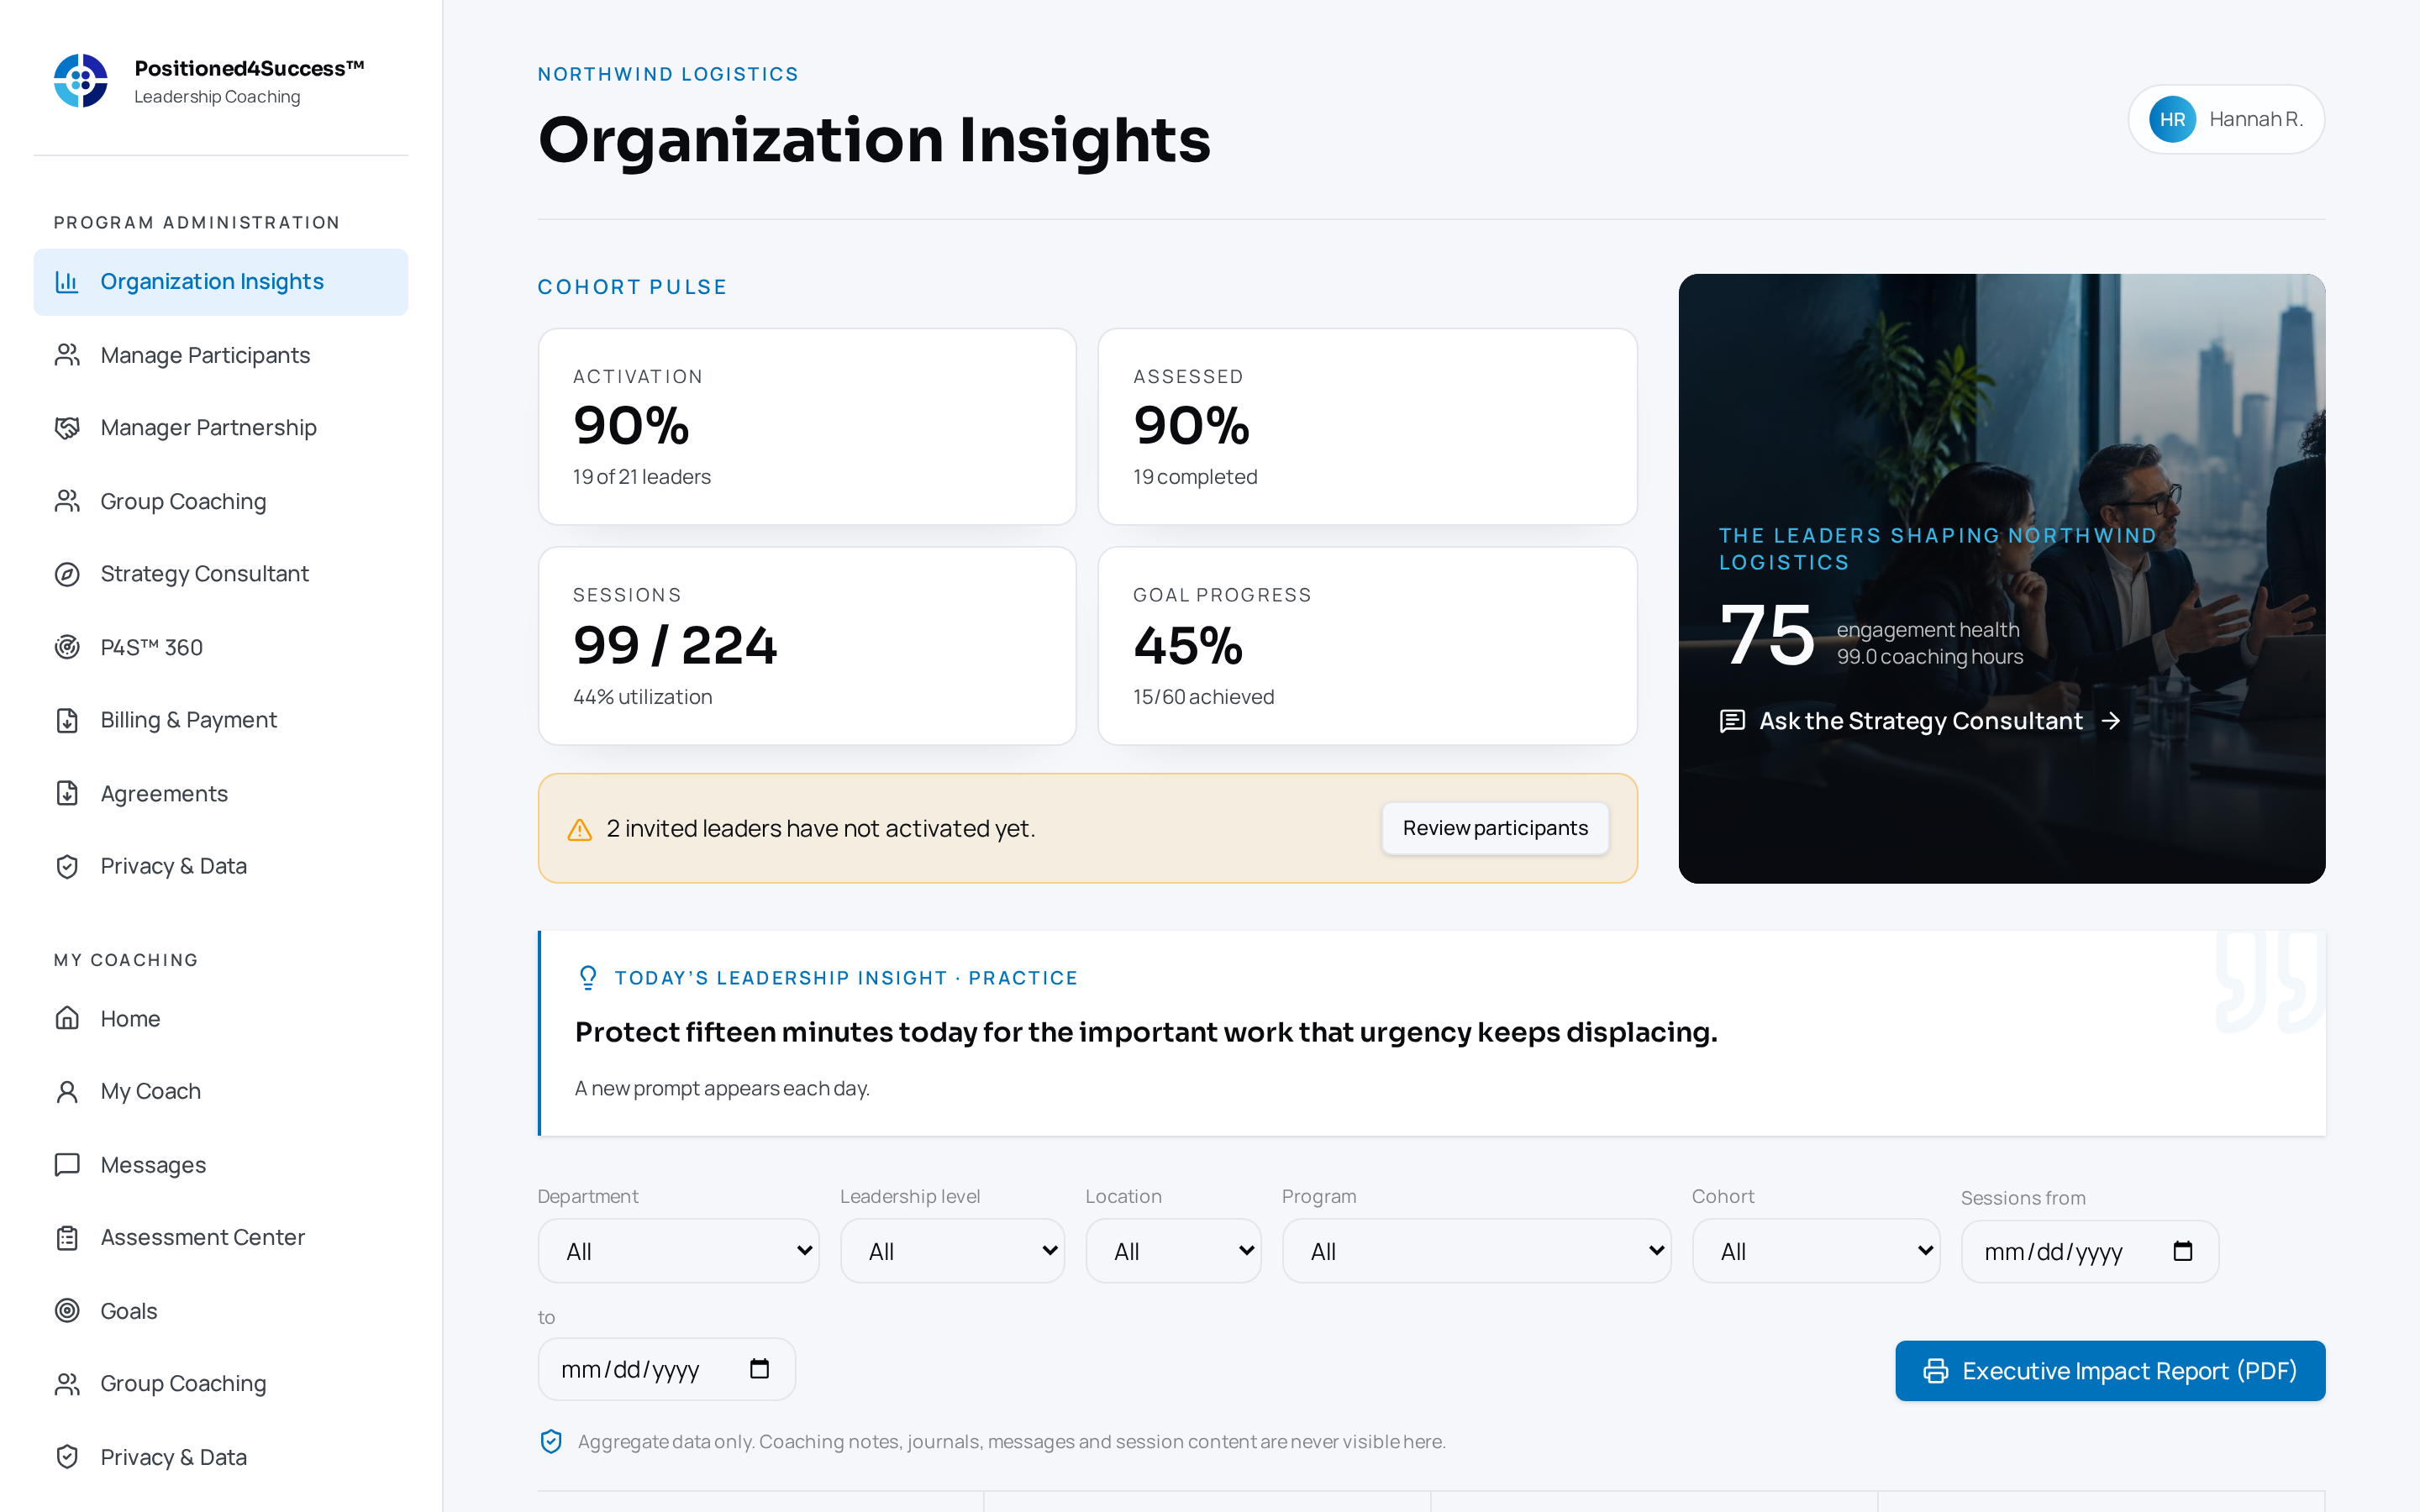Click the shield icon beside Aggregate data only
The height and width of the screenshot is (1512, 2420).
pos(551,1441)
